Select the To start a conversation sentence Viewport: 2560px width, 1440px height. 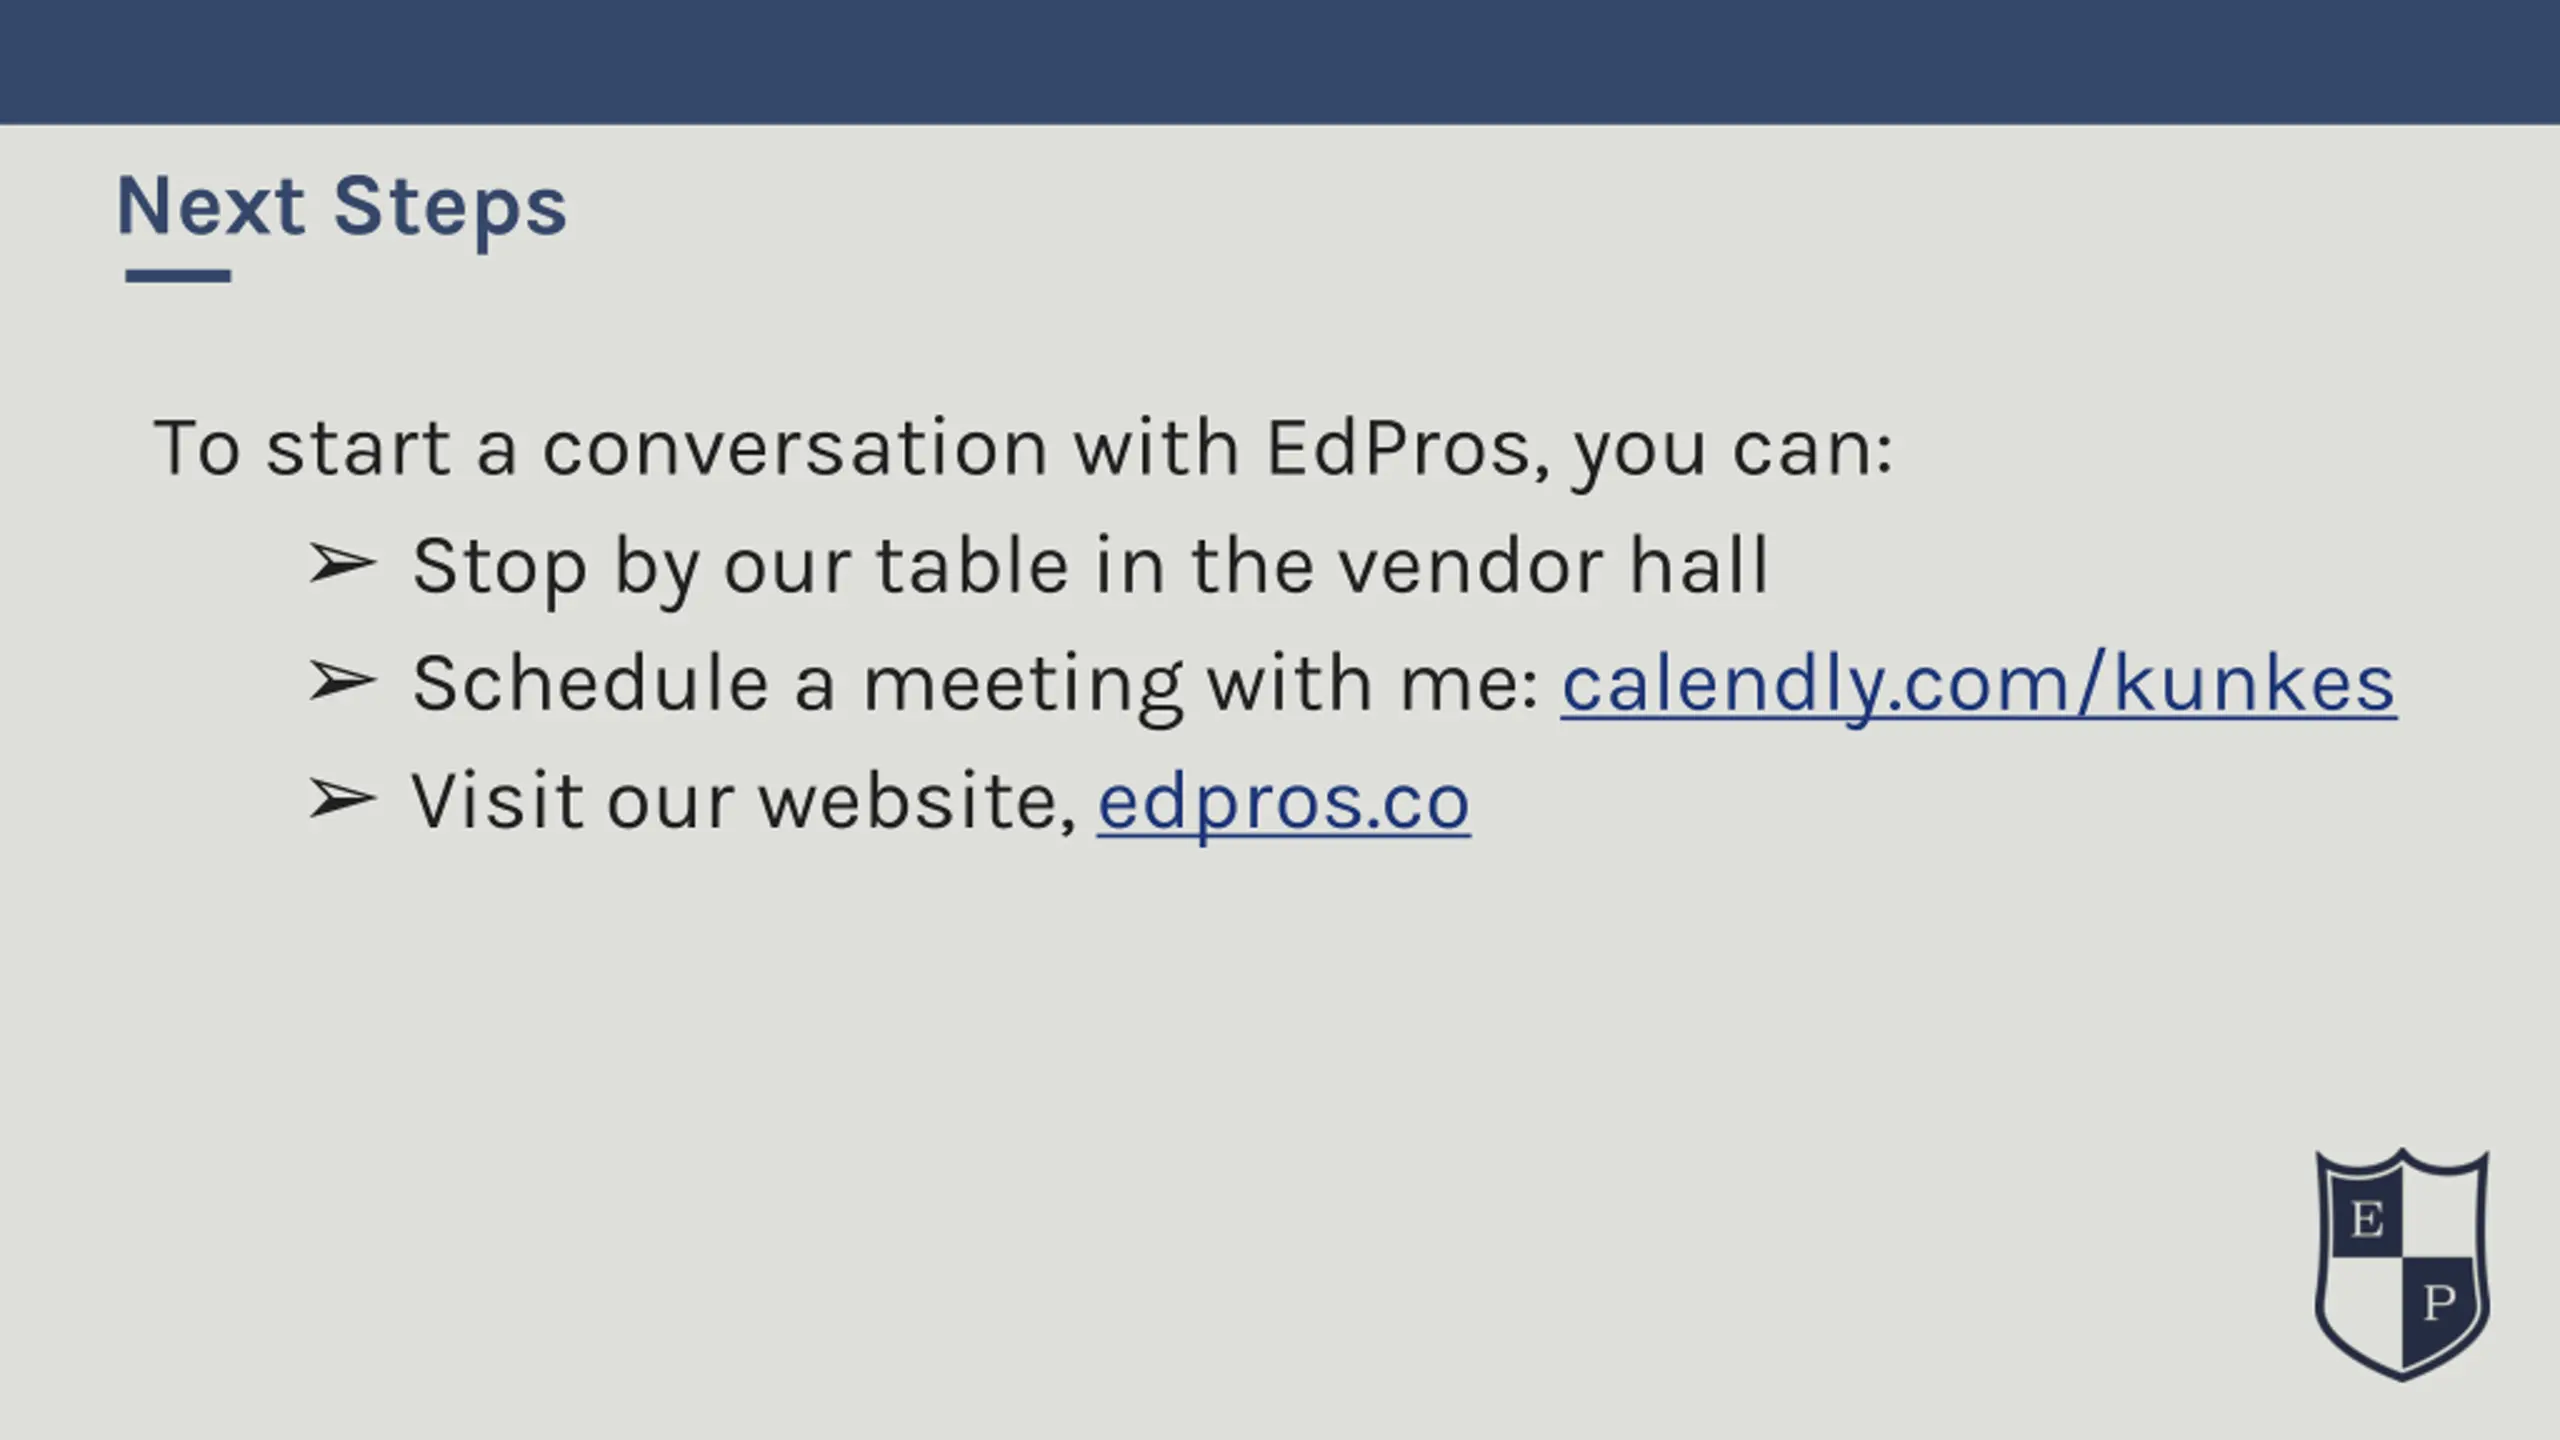point(1023,450)
